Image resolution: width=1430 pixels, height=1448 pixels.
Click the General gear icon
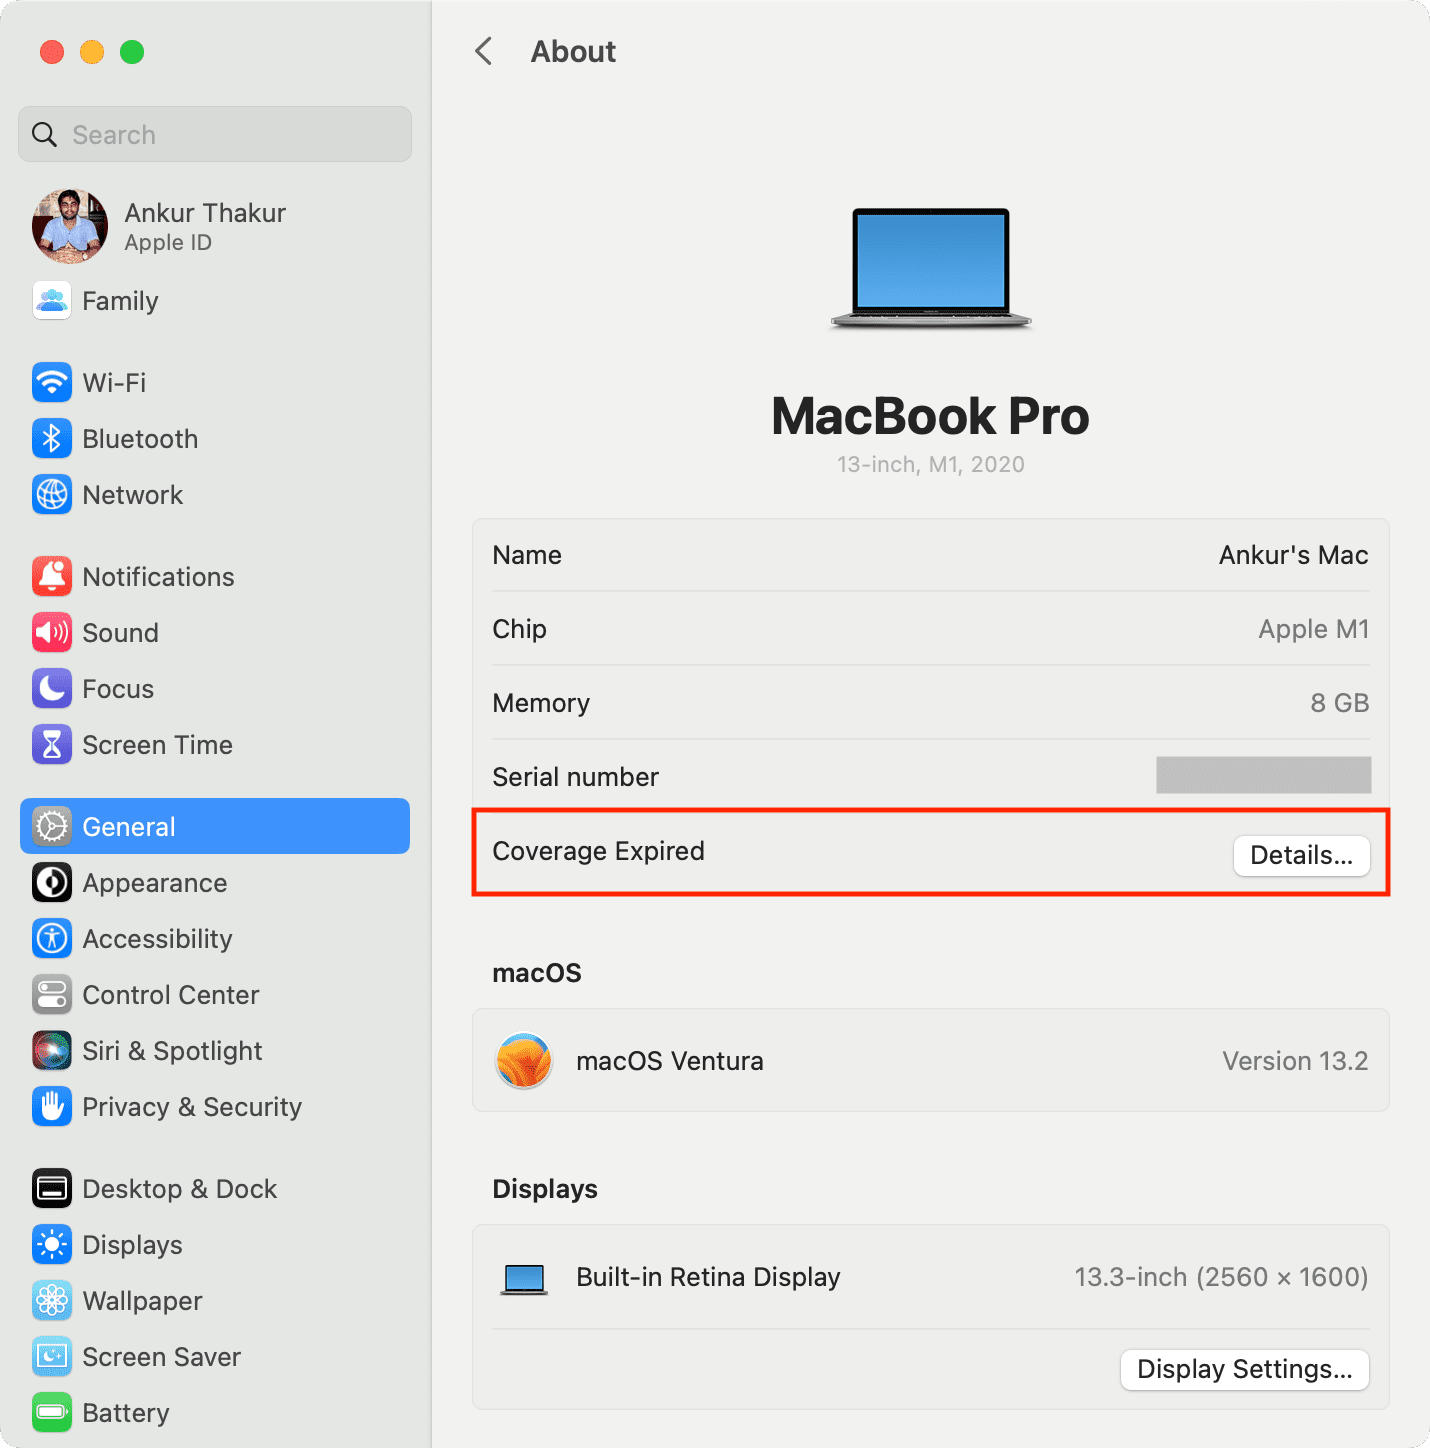pyautogui.click(x=52, y=826)
